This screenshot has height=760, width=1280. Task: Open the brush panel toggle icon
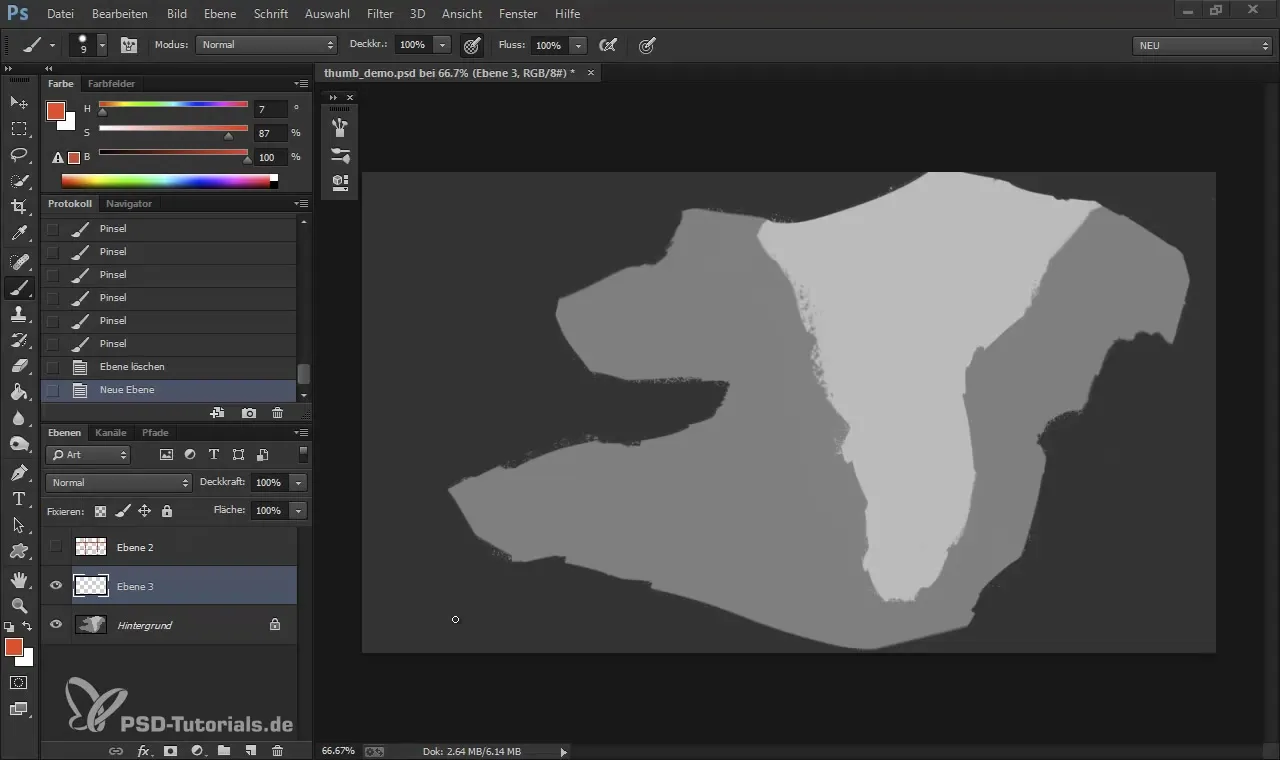tap(129, 45)
